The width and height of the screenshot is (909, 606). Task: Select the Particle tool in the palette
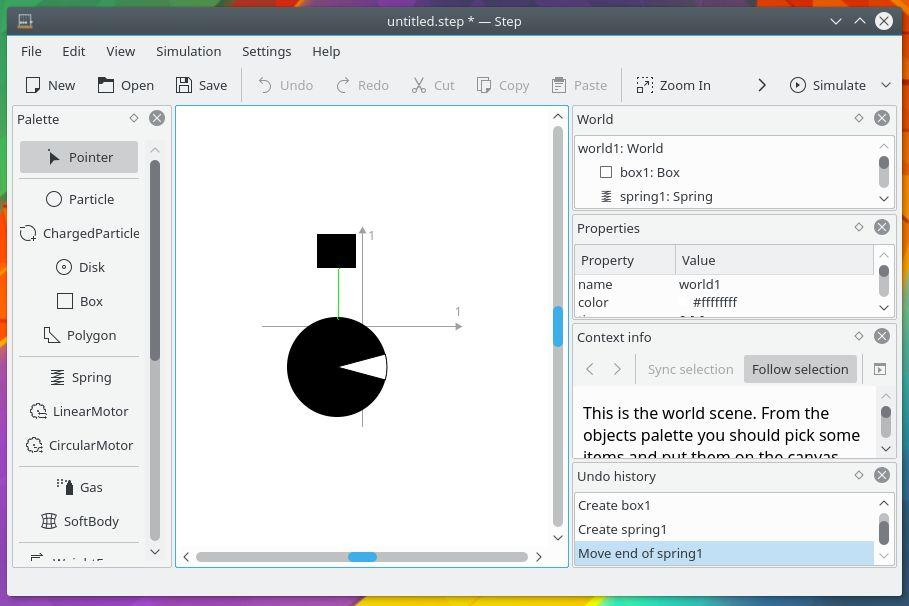point(79,199)
